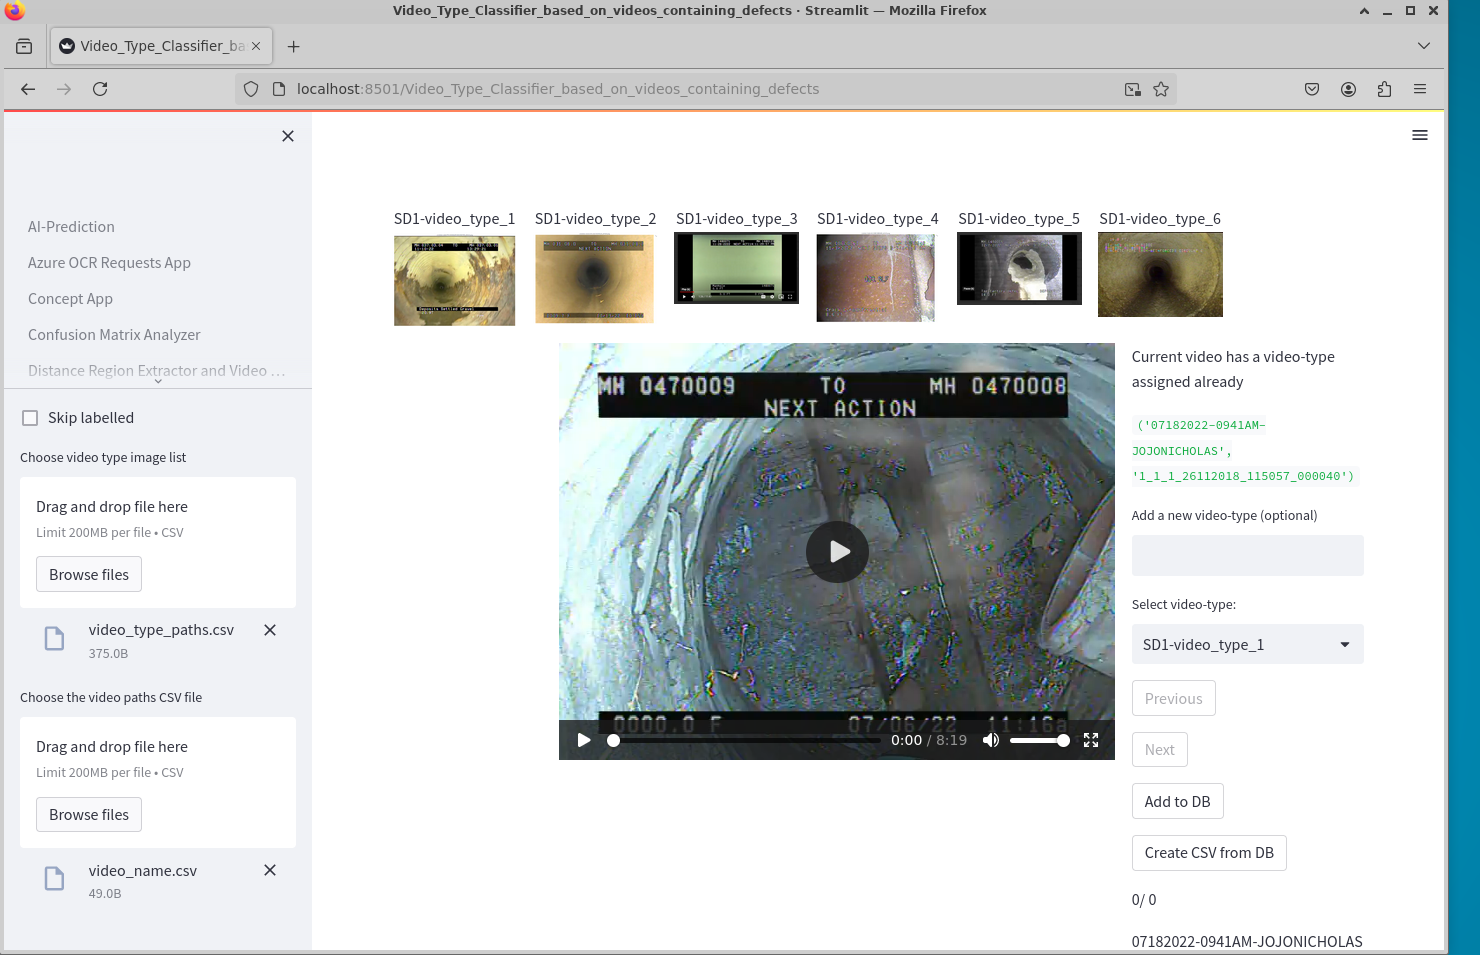Enter video fullscreen mode
Viewport: 1480px width, 955px height.
pyautogui.click(x=1091, y=740)
